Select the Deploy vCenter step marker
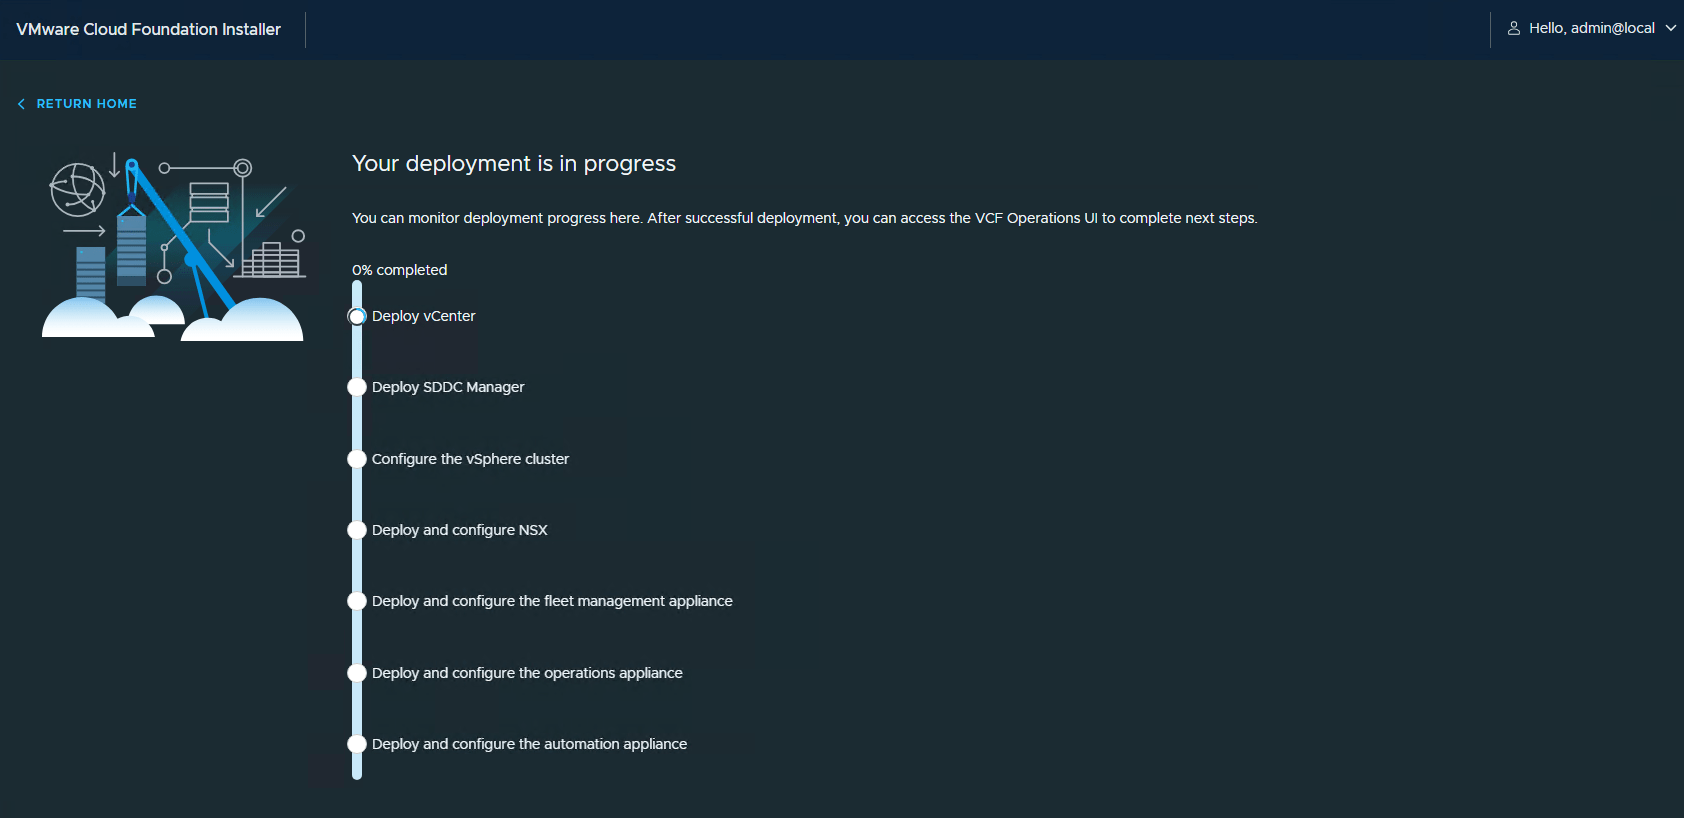The height and width of the screenshot is (818, 1684). pos(357,316)
